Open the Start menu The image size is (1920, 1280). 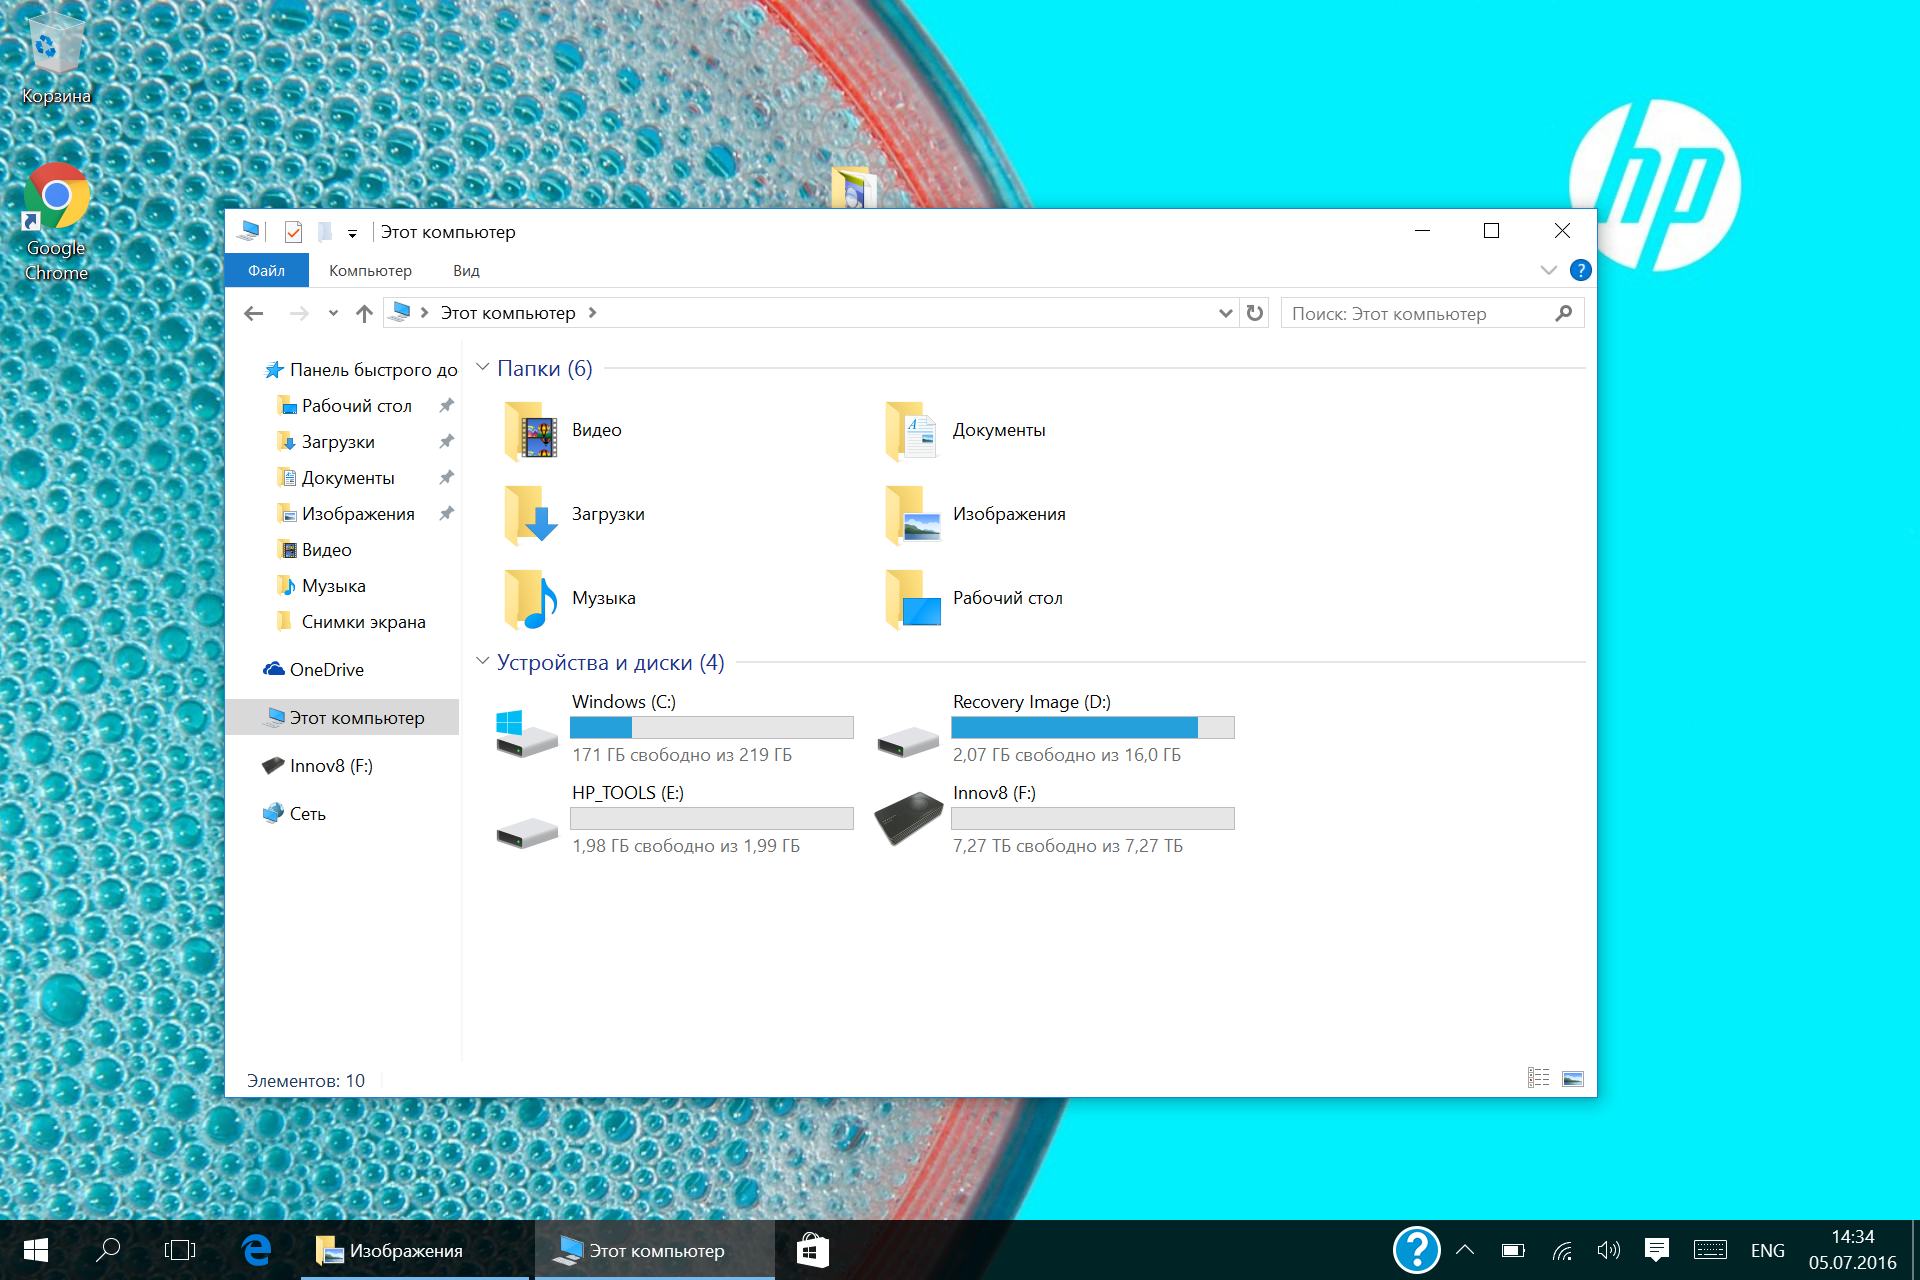pos(36,1250)
